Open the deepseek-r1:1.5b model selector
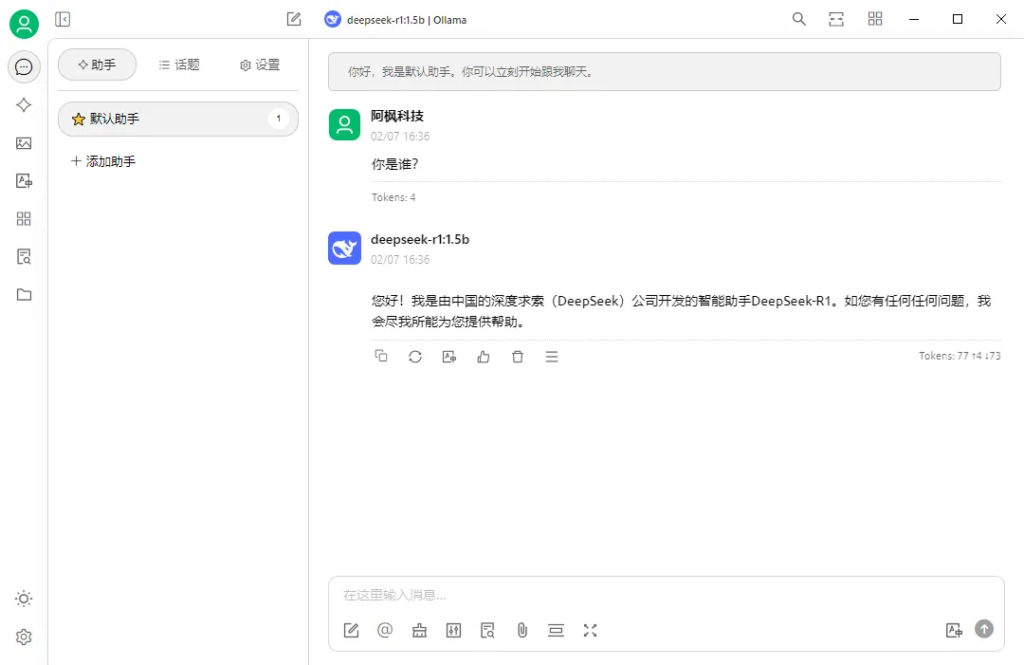Screen dimensions: 1024x665 click(396, 20)
